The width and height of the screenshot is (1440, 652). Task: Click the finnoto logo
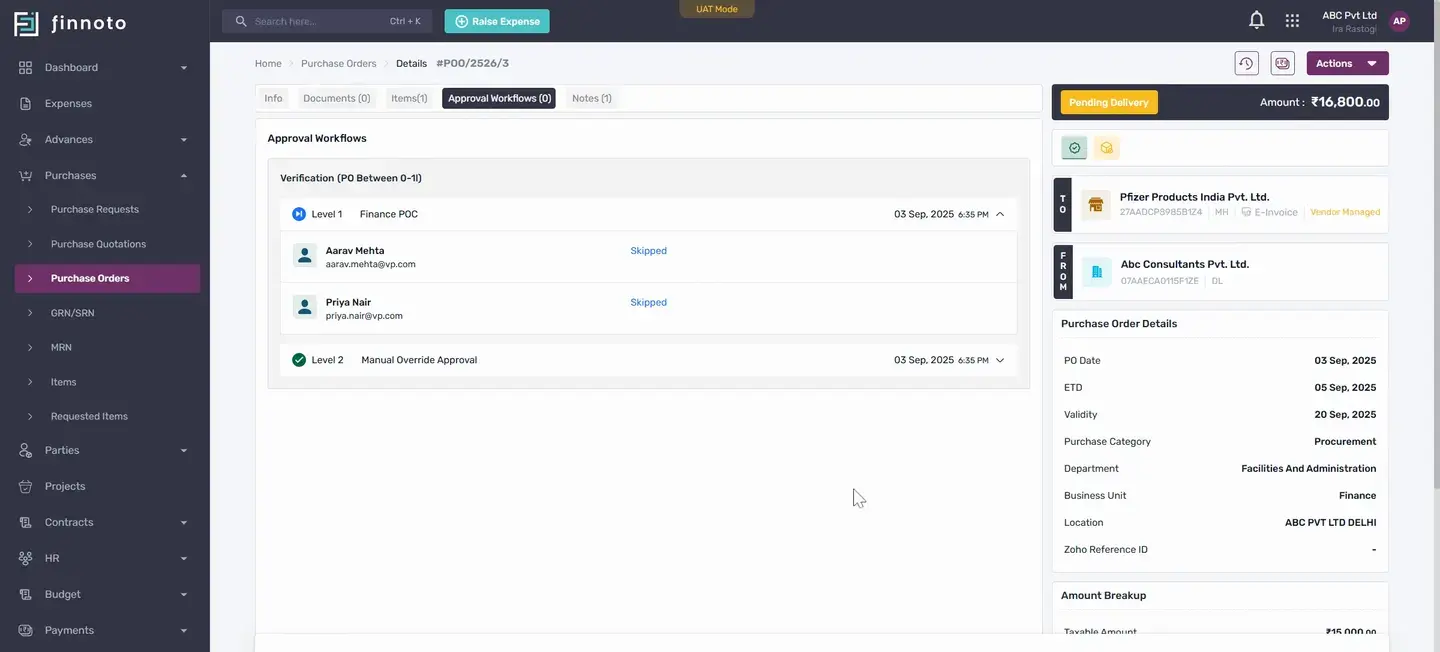[70, 23]
